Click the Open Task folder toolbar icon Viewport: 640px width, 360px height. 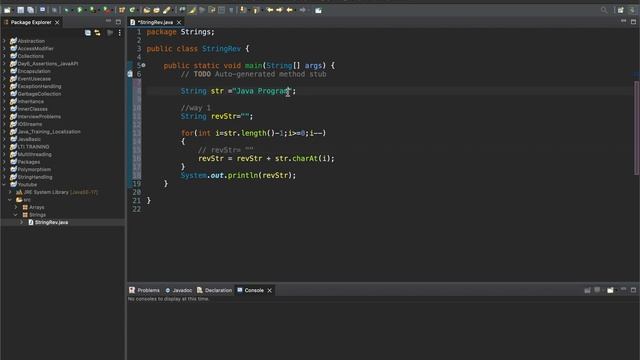(x=156, y=10)
